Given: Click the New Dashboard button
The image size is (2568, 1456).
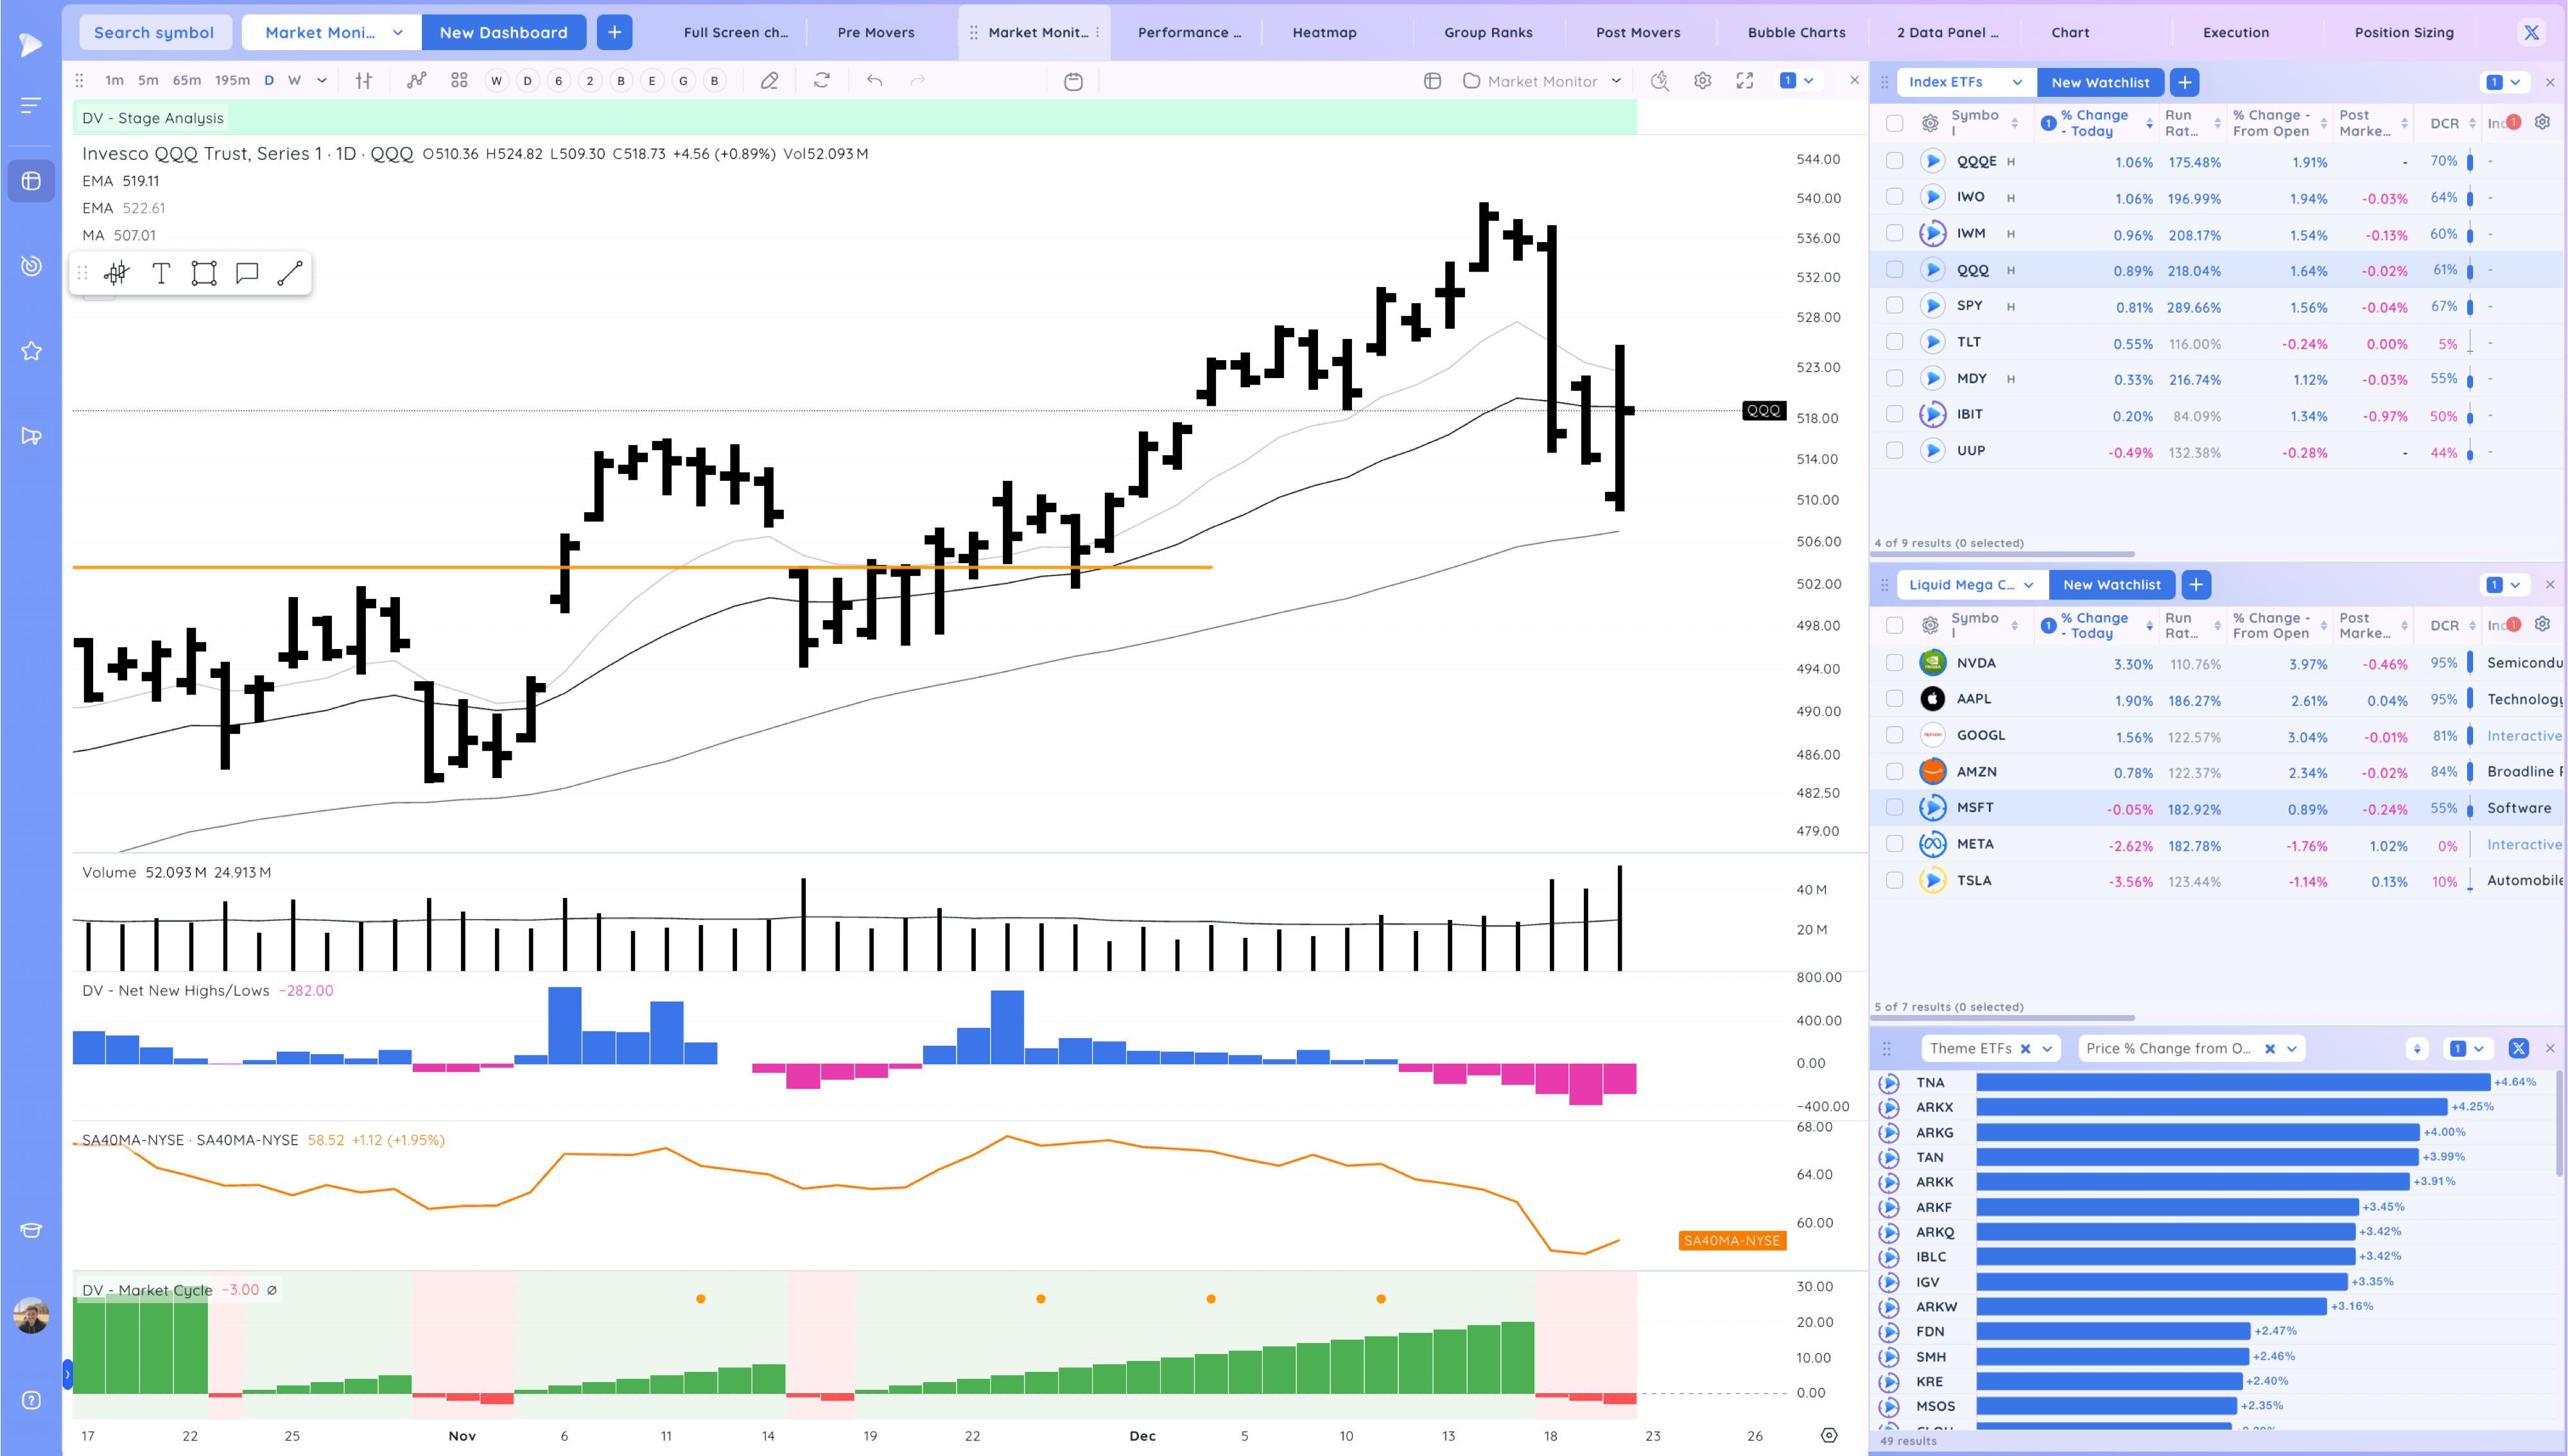Looking at the screenshot, I should click(503, 32).
